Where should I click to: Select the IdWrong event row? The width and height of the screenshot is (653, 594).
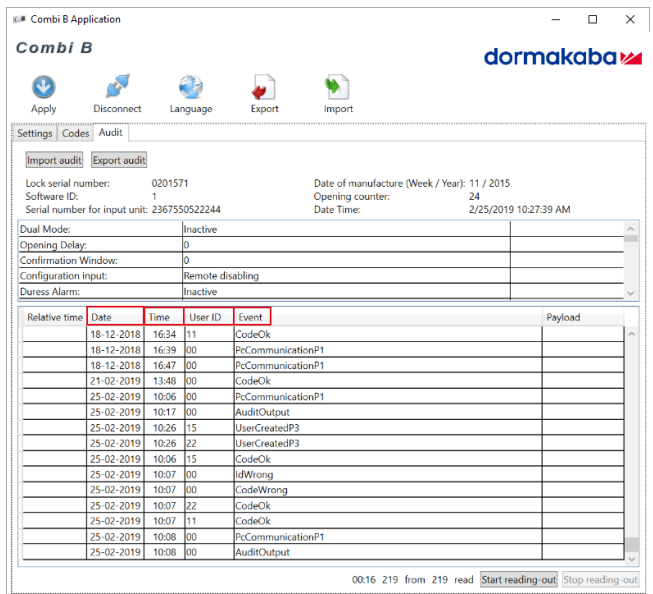click(x=251, y=474)
